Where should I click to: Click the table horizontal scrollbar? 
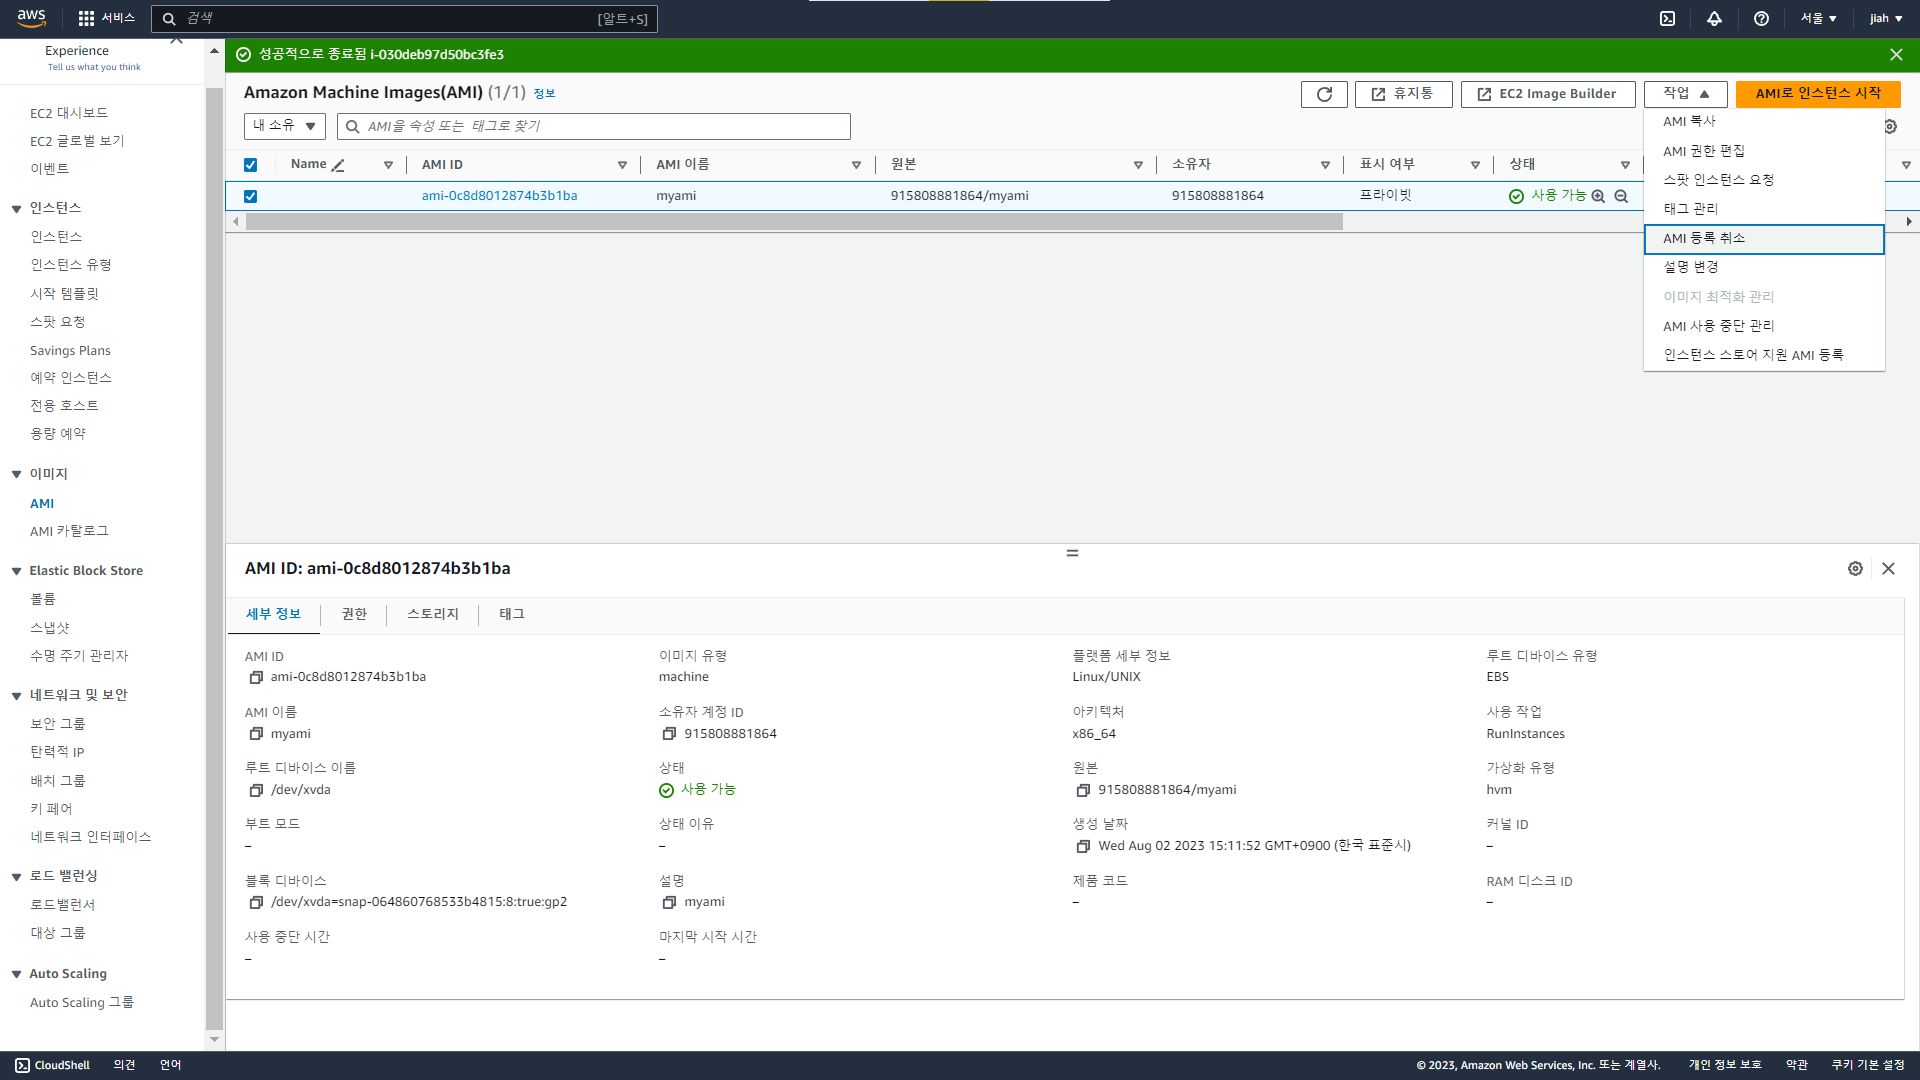(x=794, y=222)
